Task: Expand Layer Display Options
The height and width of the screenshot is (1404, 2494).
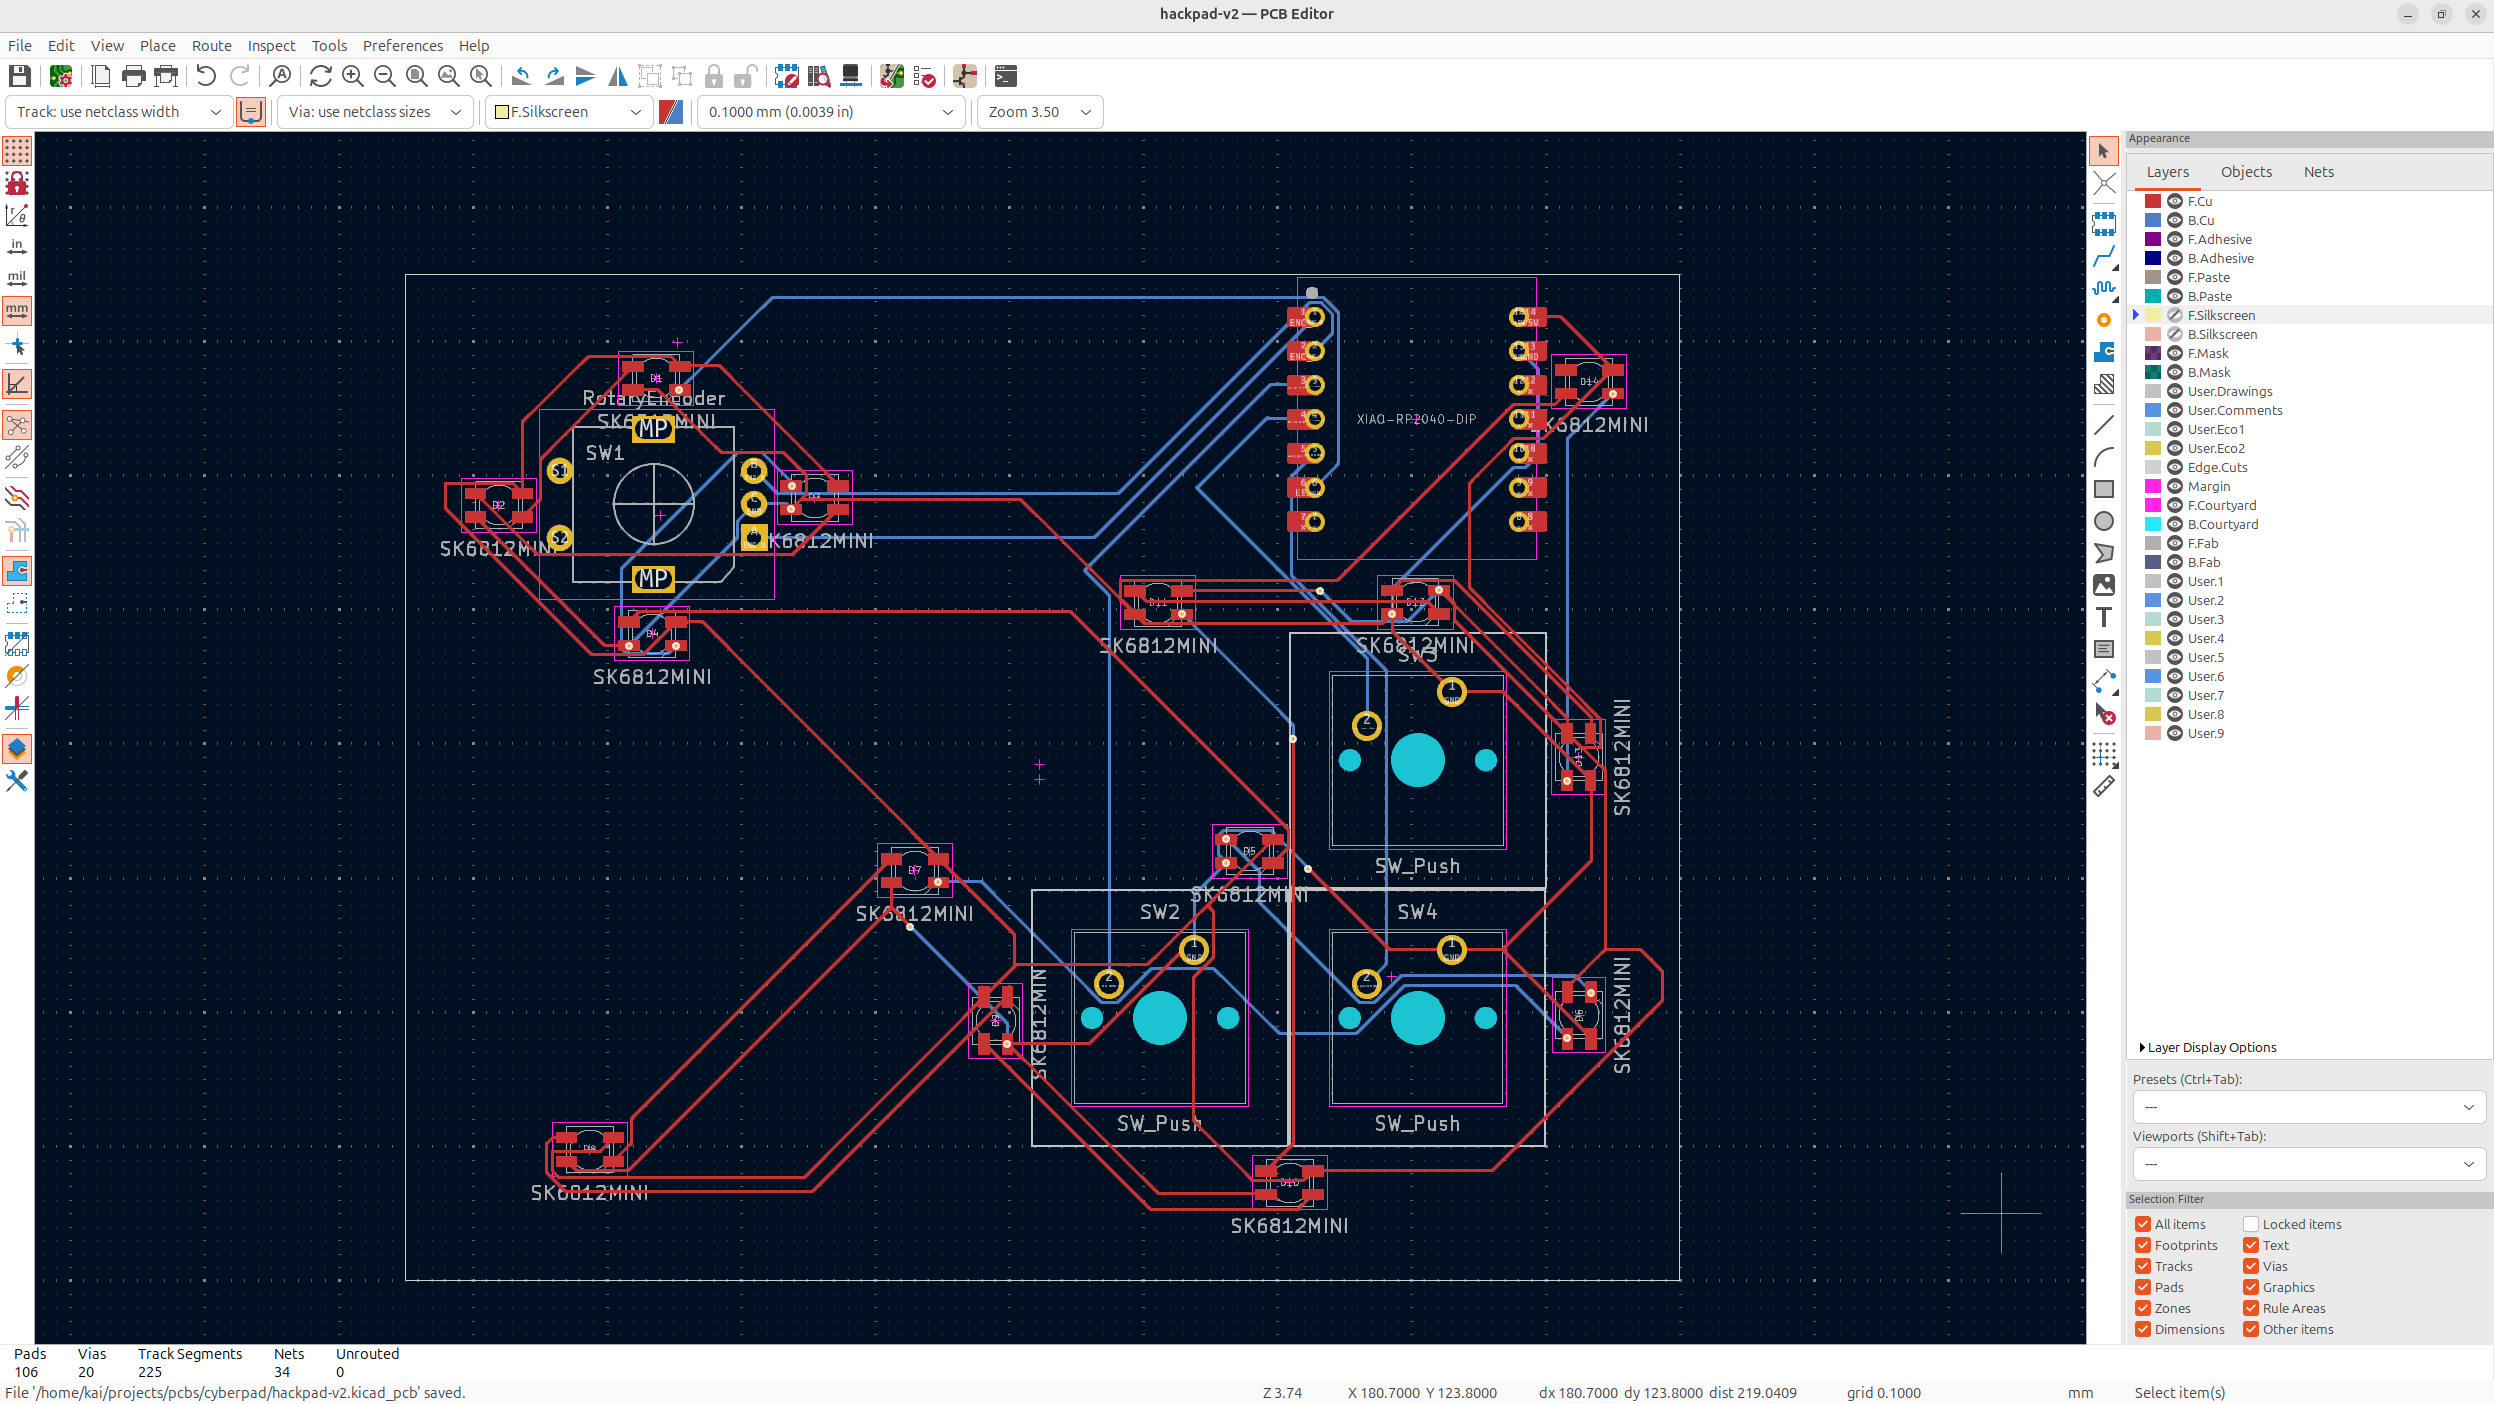Action: point(2210,1047)
